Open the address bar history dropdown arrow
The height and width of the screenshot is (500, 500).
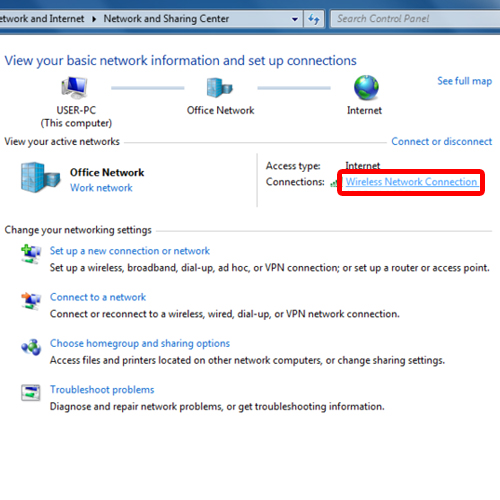(x=295, y=19)
